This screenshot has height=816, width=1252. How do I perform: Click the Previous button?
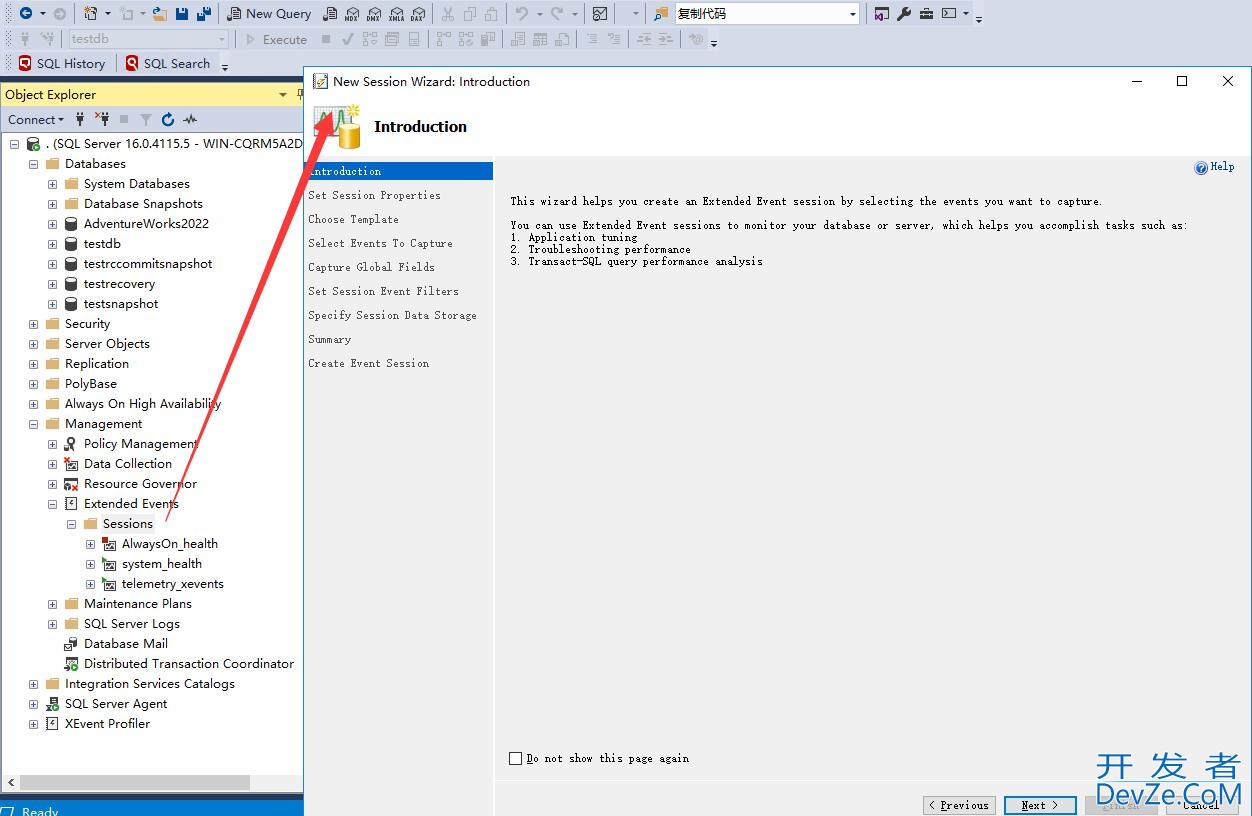958,805
